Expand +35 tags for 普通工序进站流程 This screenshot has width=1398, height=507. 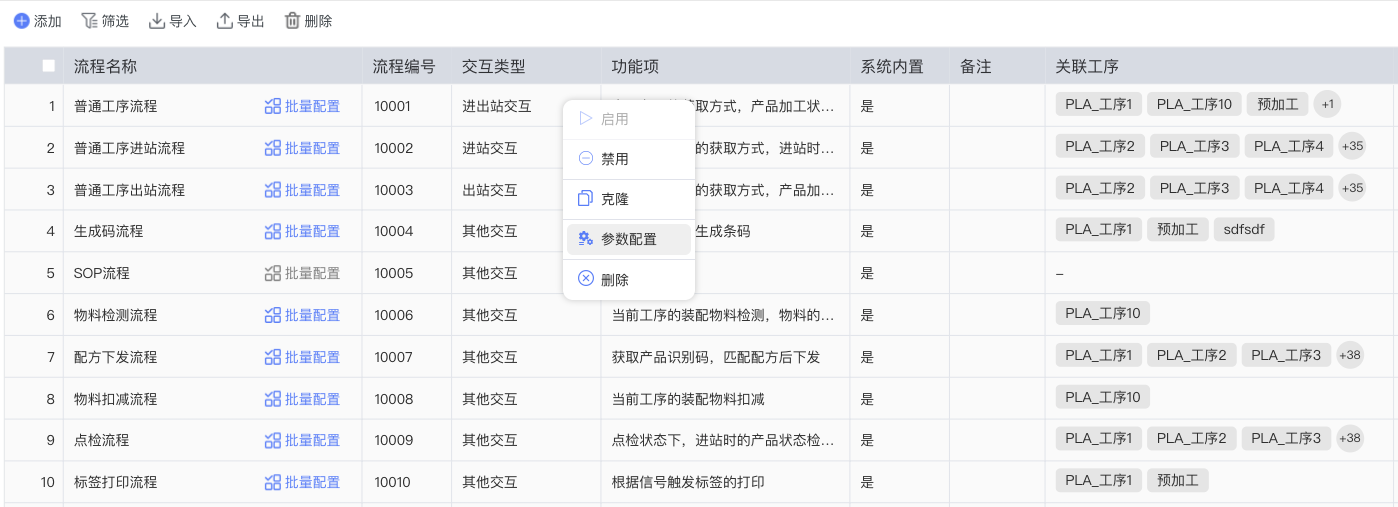pyautogui.click(x=1352, y=147)
